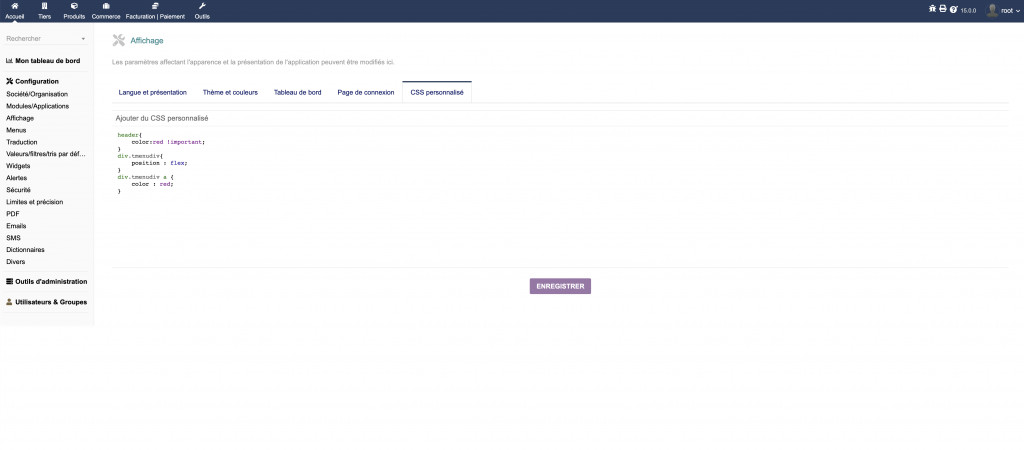Click the Configuration tools icon in sidebar
Viewport: 1024px width, 450px height.
click(x=9, y=82)
